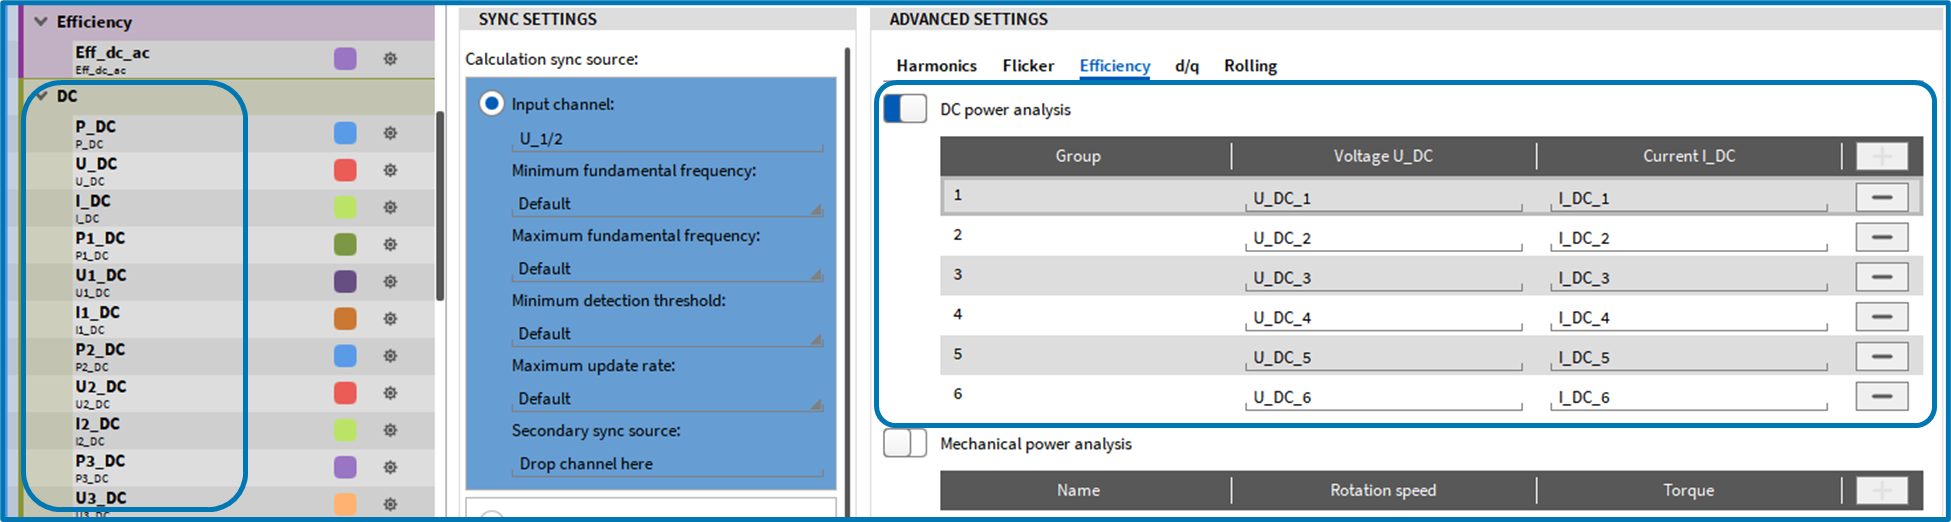The image size is (1951, 522).
Task: Remove DC group 1 with minus button
Action: [1881, 198]
